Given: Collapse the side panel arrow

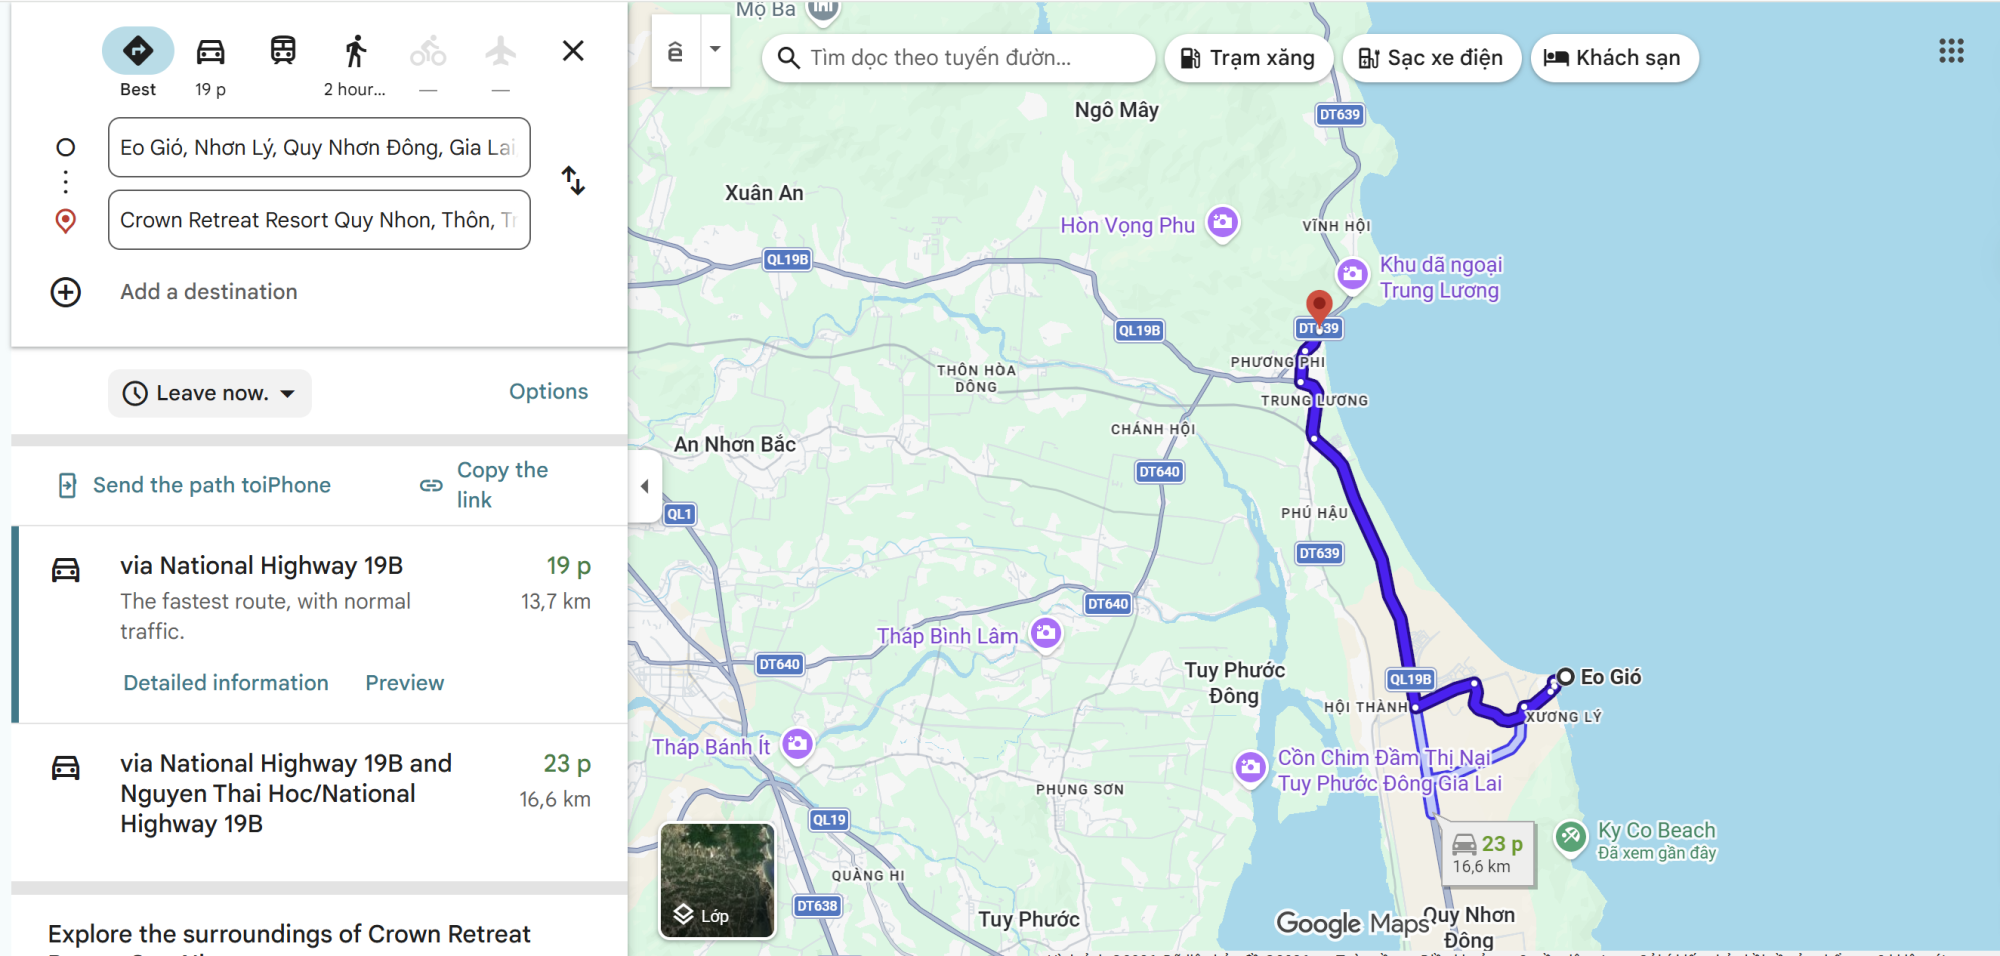Looking at the screenshot, I should [645, 486].
